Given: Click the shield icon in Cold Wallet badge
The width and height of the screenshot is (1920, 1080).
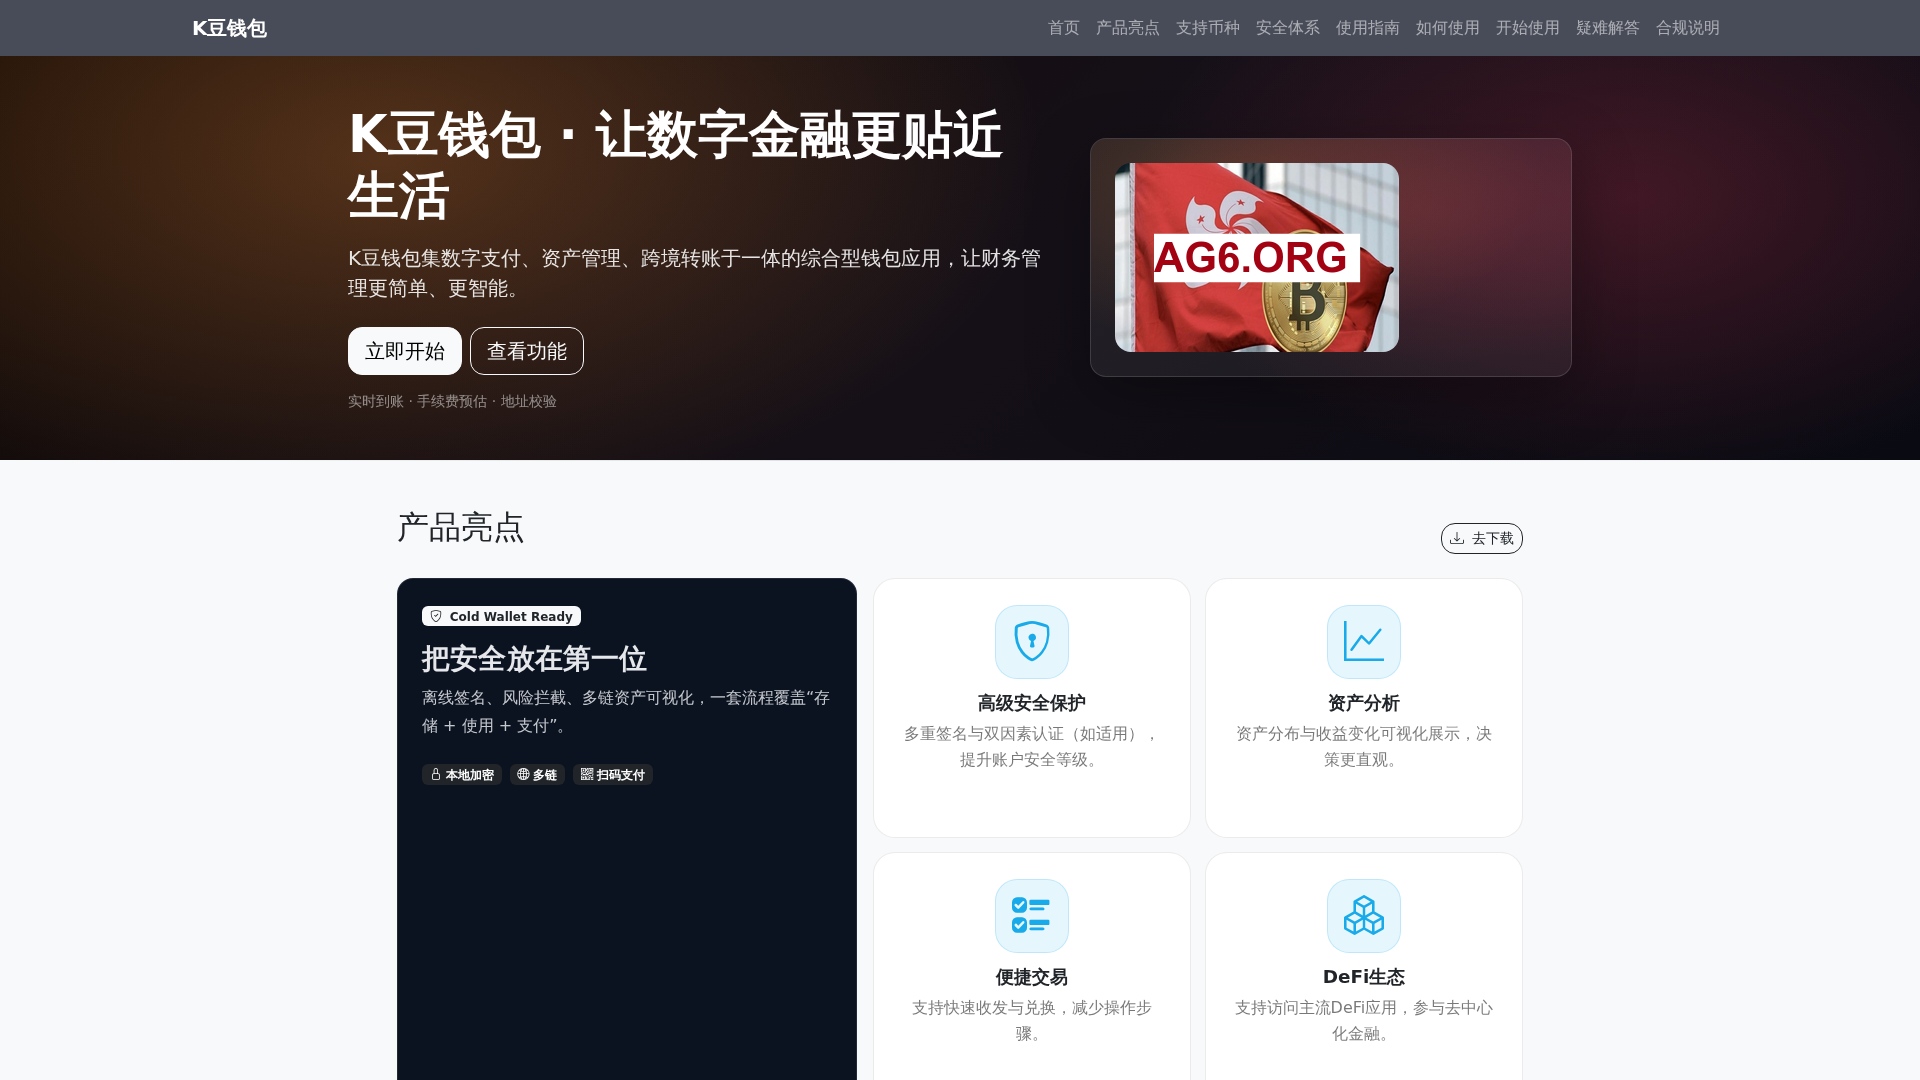Looking at the screenshot, I should pos(436,616).
